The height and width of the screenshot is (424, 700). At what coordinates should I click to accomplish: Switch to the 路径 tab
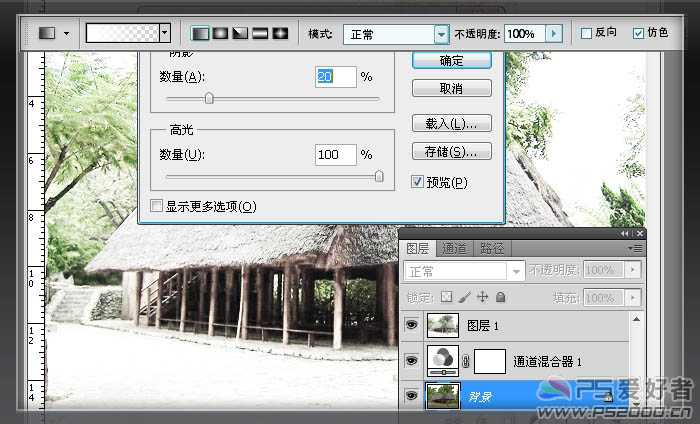point(492,249)
